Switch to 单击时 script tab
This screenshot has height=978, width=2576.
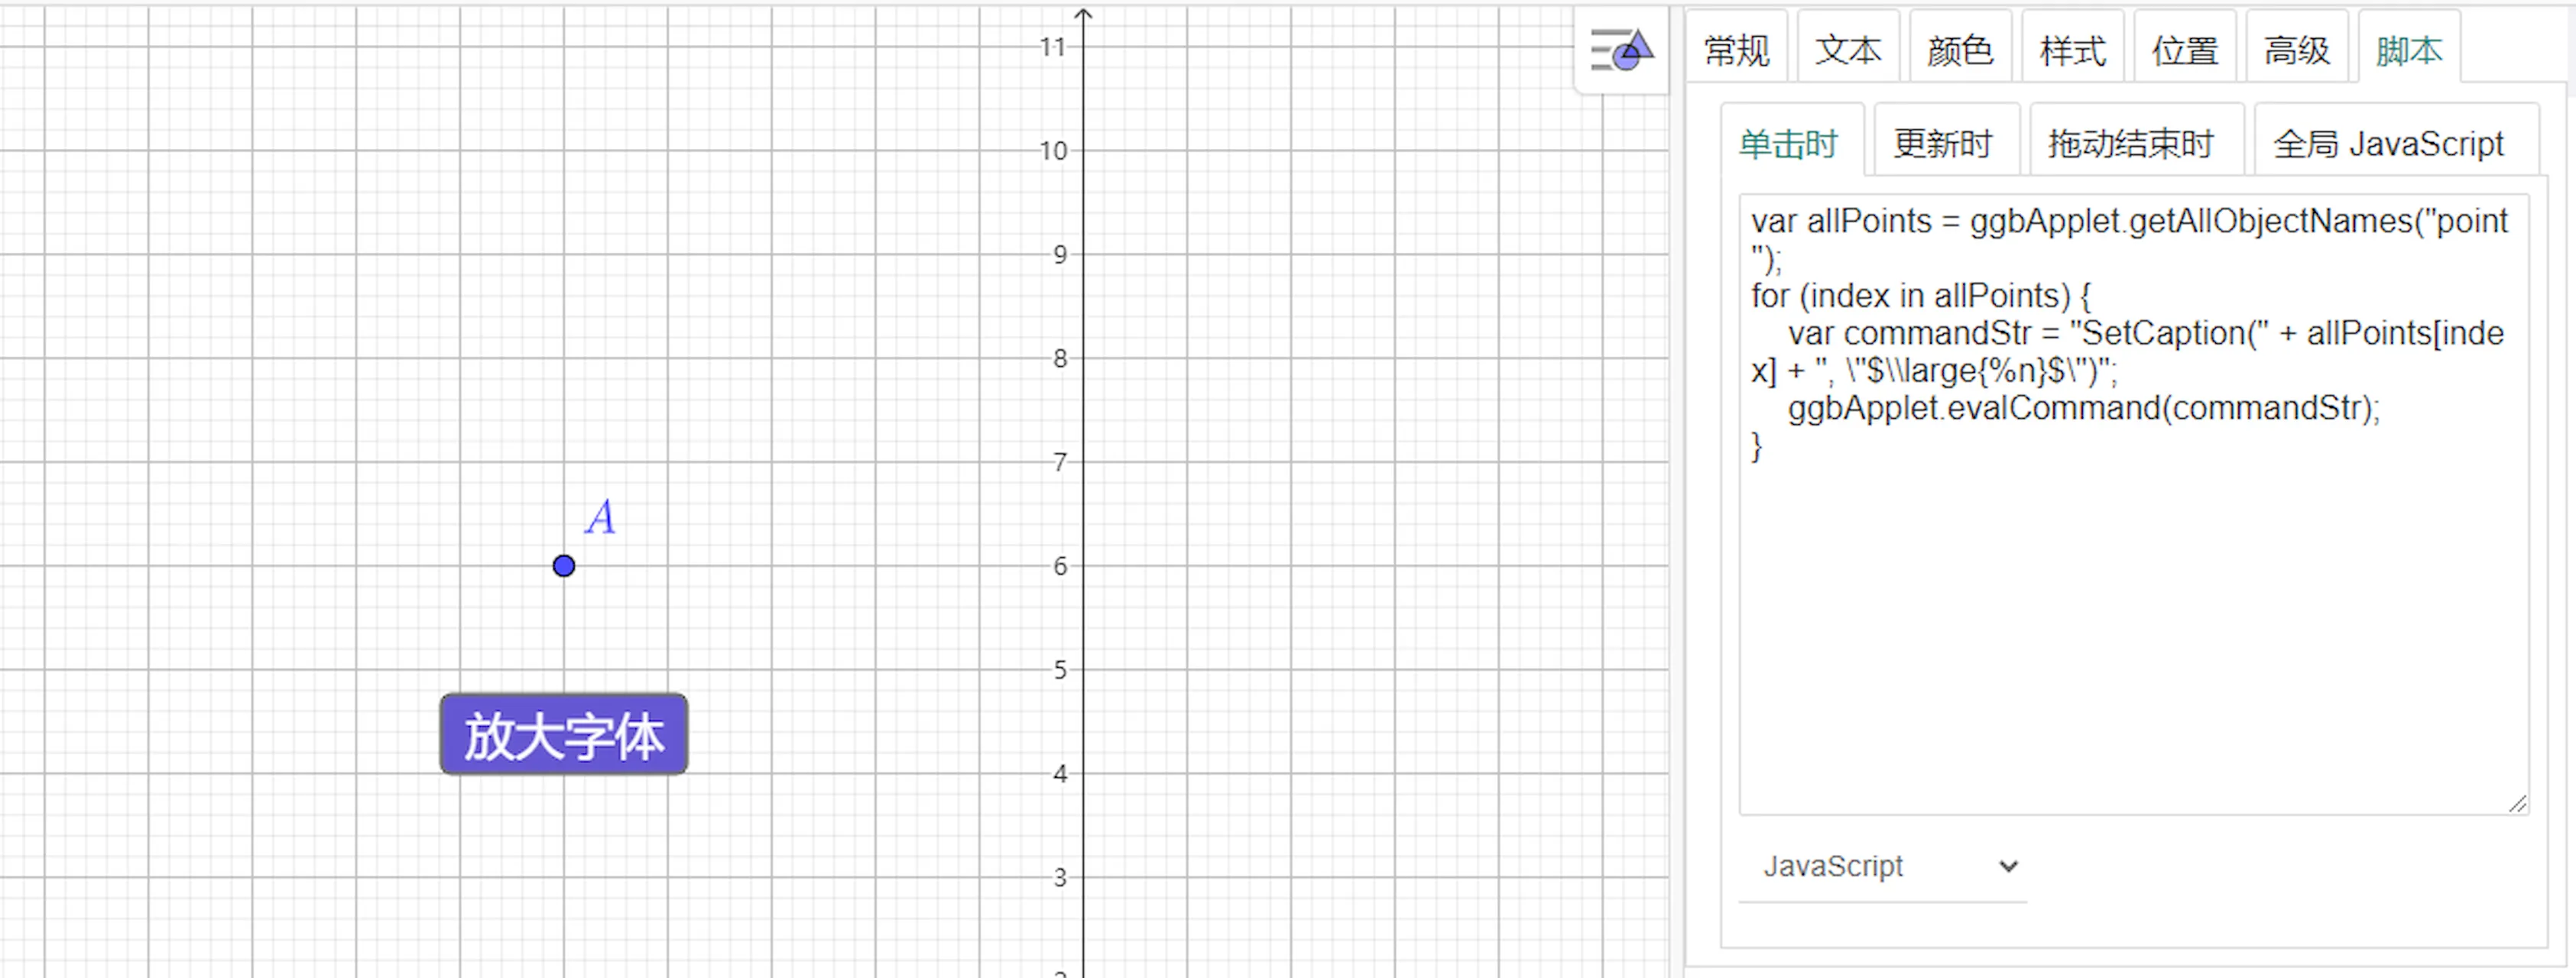tap(1788, 144)
